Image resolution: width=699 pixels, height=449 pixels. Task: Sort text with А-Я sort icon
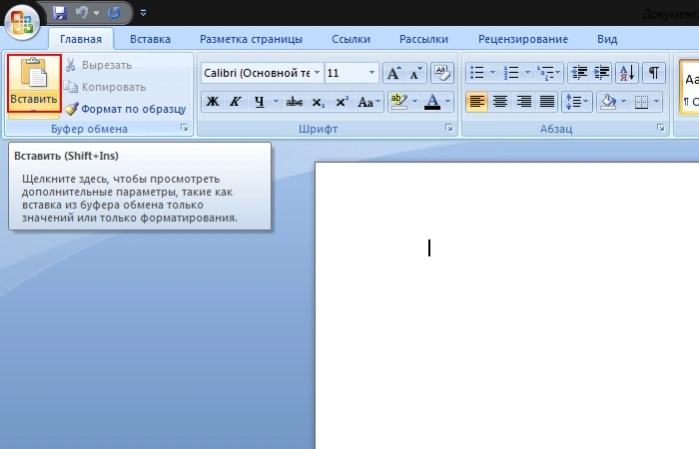[x=627, y=73]
